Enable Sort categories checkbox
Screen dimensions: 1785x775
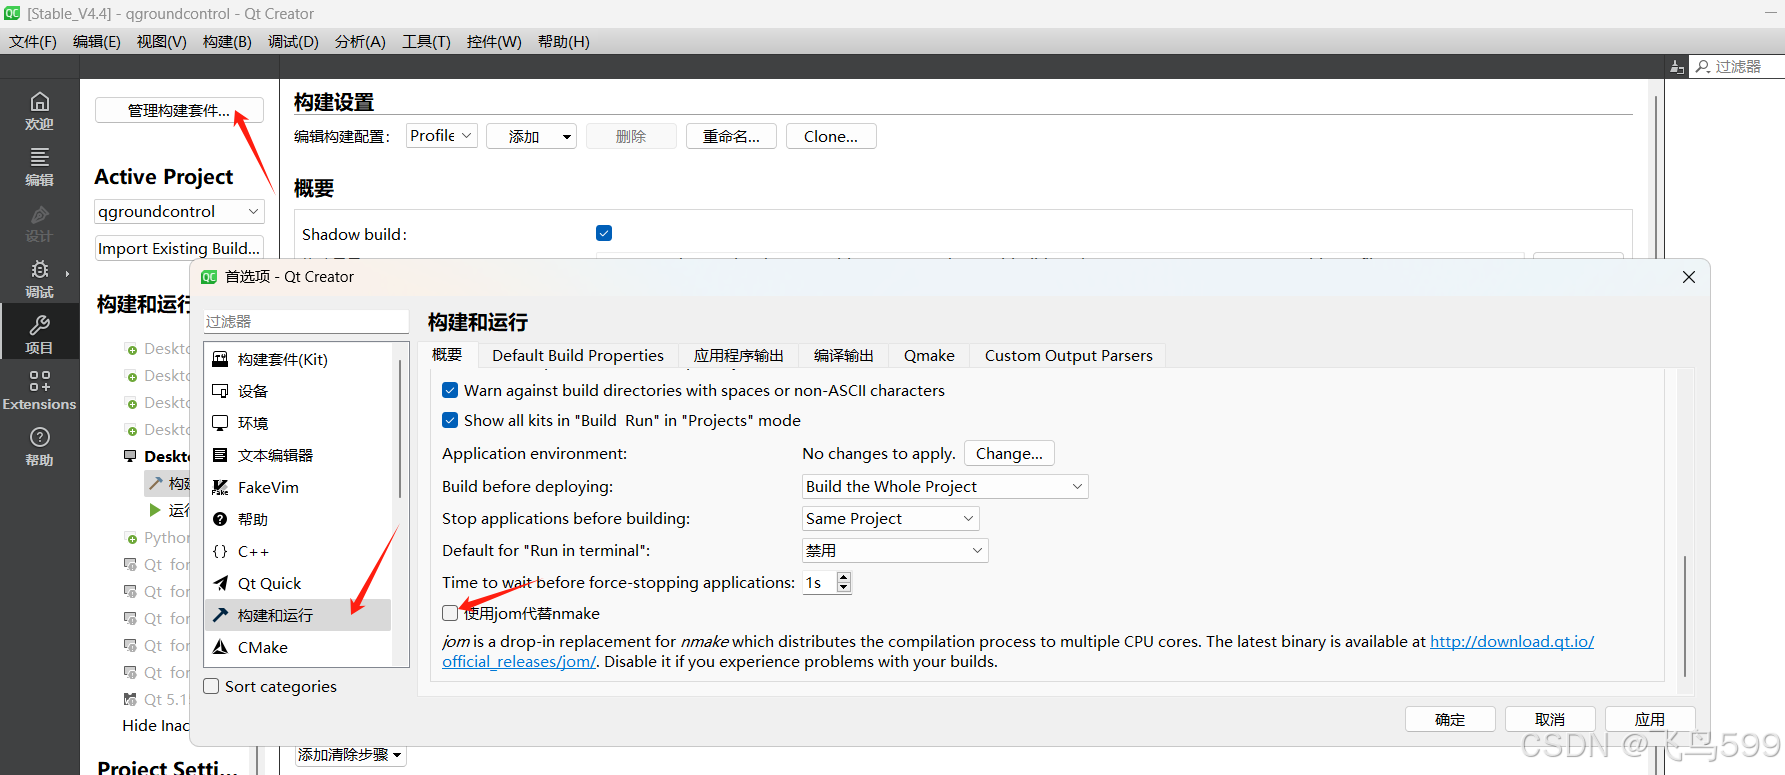[x=211, y=686]
